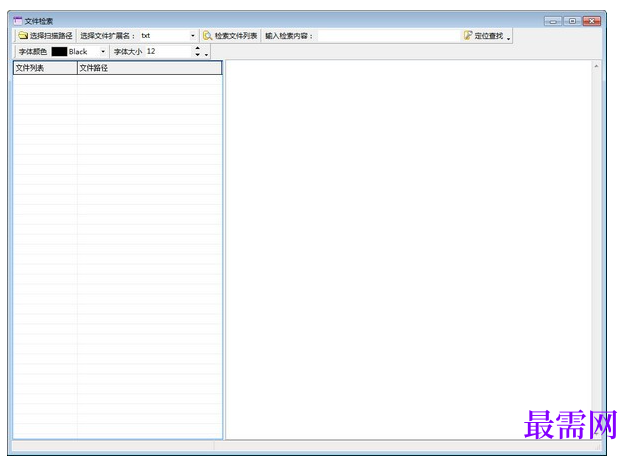Screen dimensions: 636x456
Task: Click the 字体大小 label
Action: click(x=128, y=52)
